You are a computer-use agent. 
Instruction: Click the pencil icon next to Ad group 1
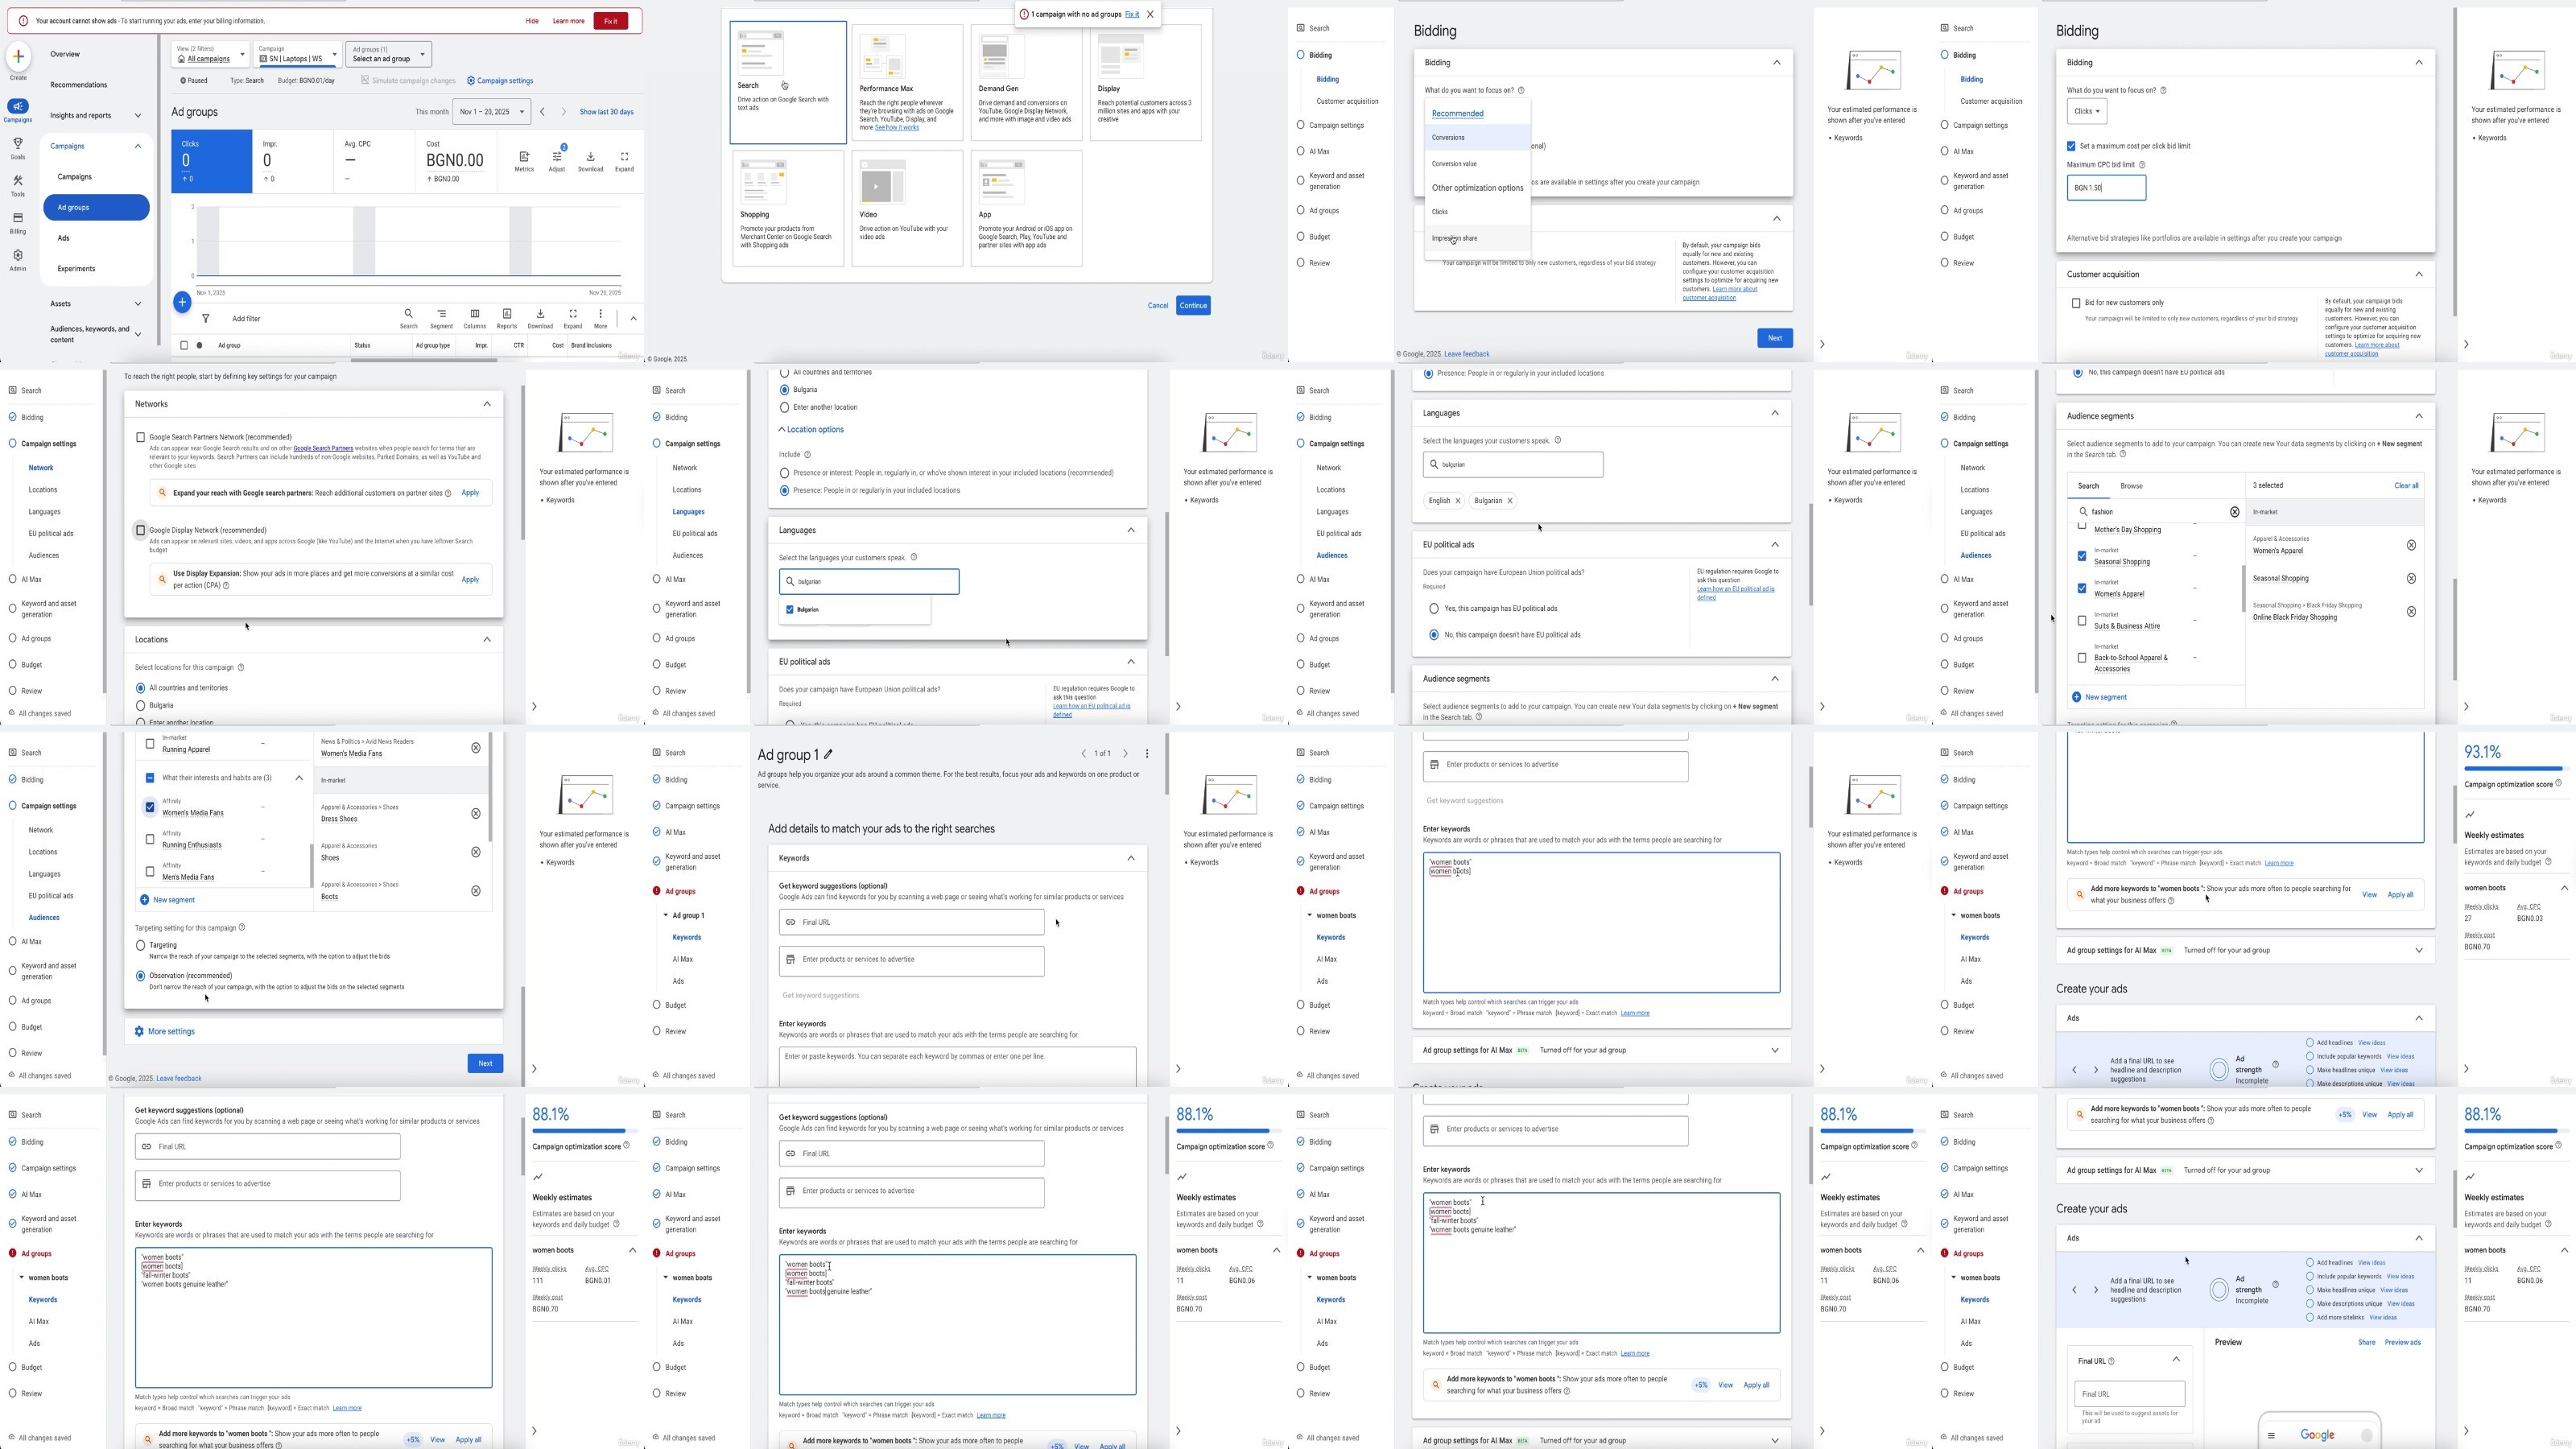[829, 754]
